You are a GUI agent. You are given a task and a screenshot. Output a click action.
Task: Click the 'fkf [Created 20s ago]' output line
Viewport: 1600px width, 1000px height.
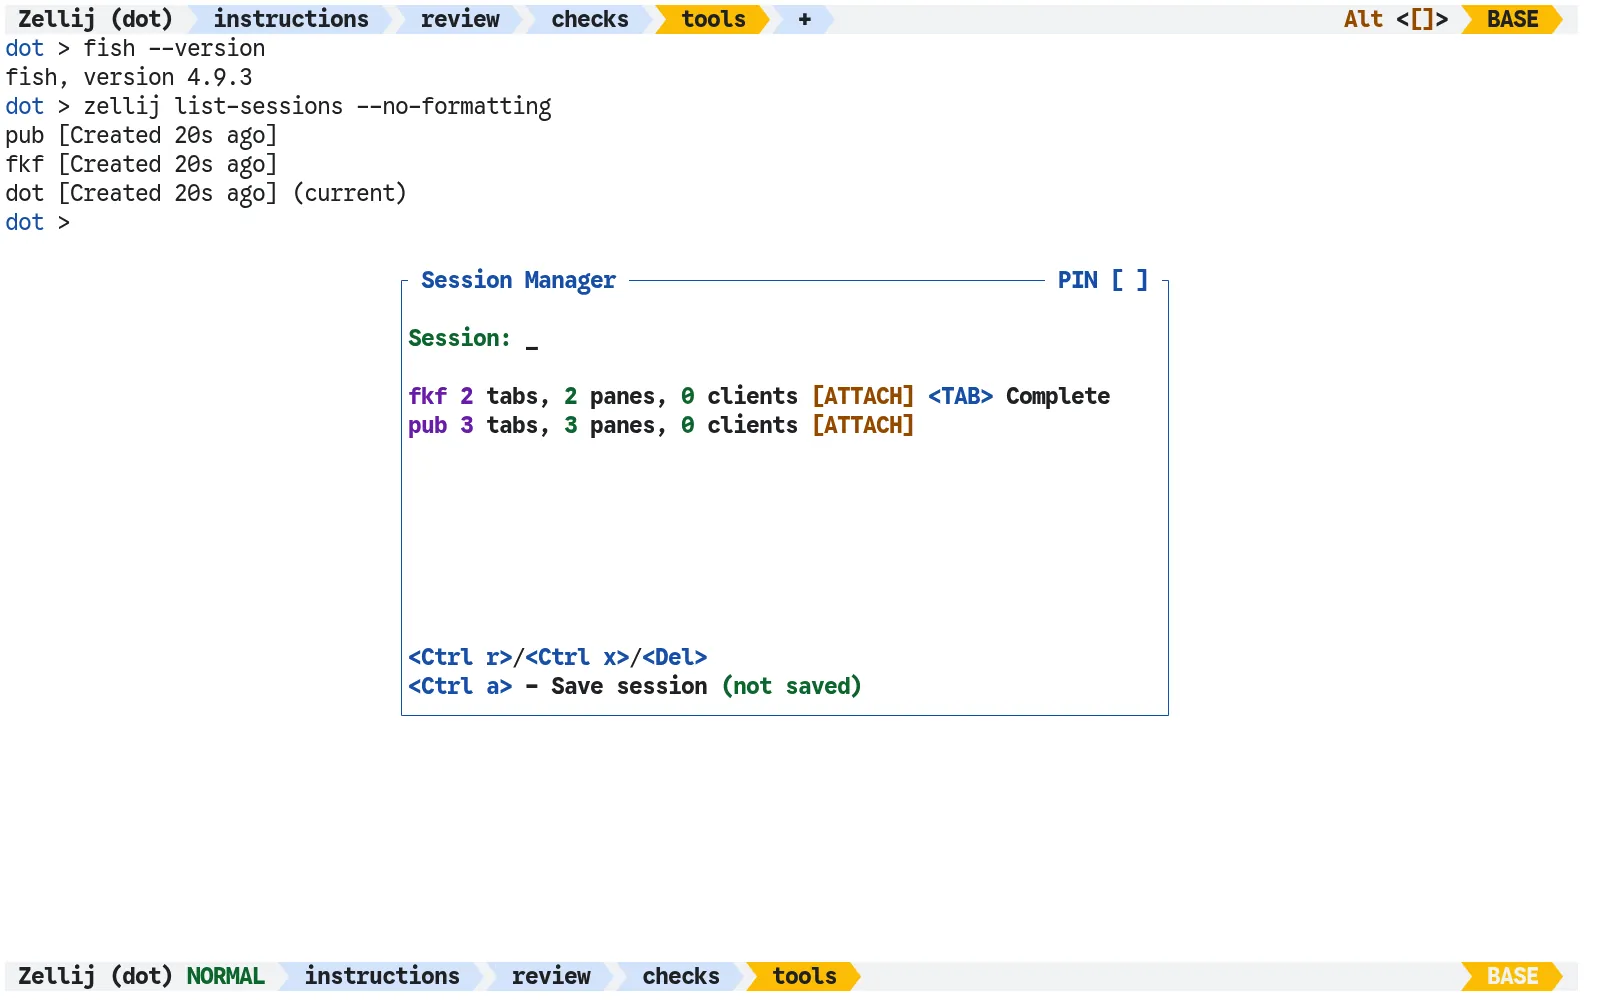pos(141,164)
